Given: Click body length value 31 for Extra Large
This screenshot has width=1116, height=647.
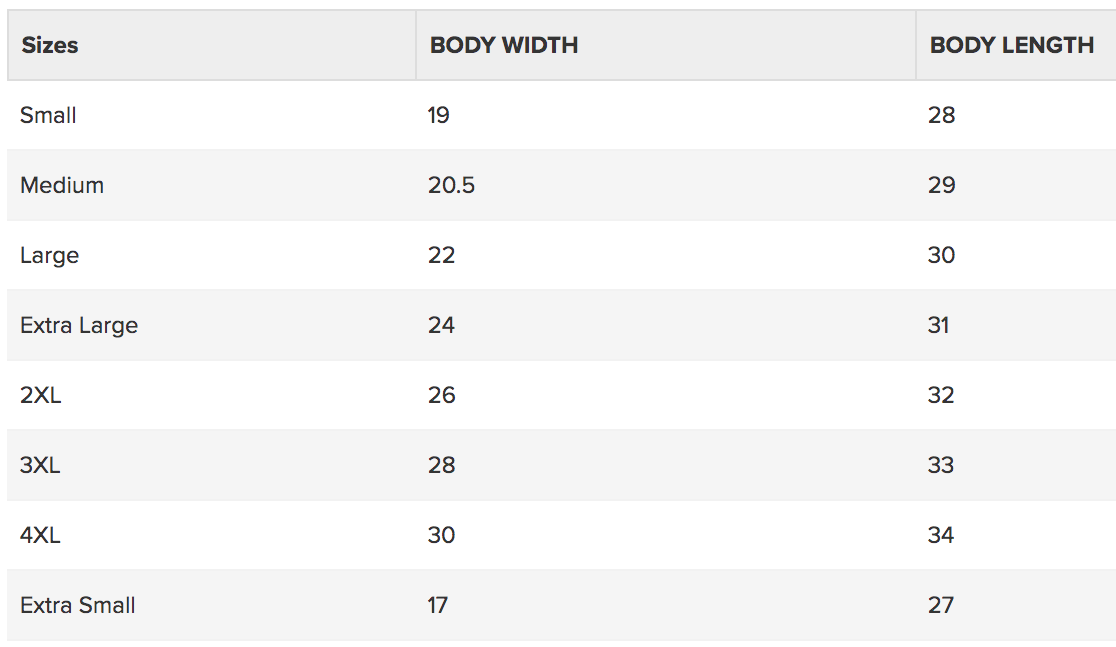Looking at the screenshot, I should [x=939, y=325].
